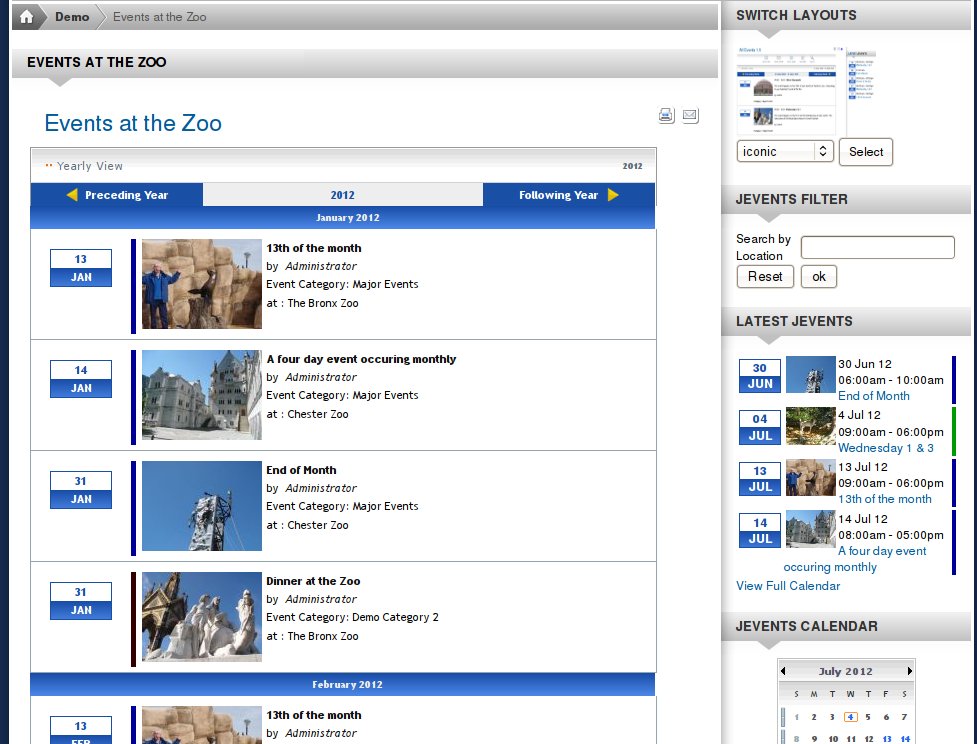Open 'End of Month' link in Latest JEvents
977x744 pixels.
click(x=874, y=396)
